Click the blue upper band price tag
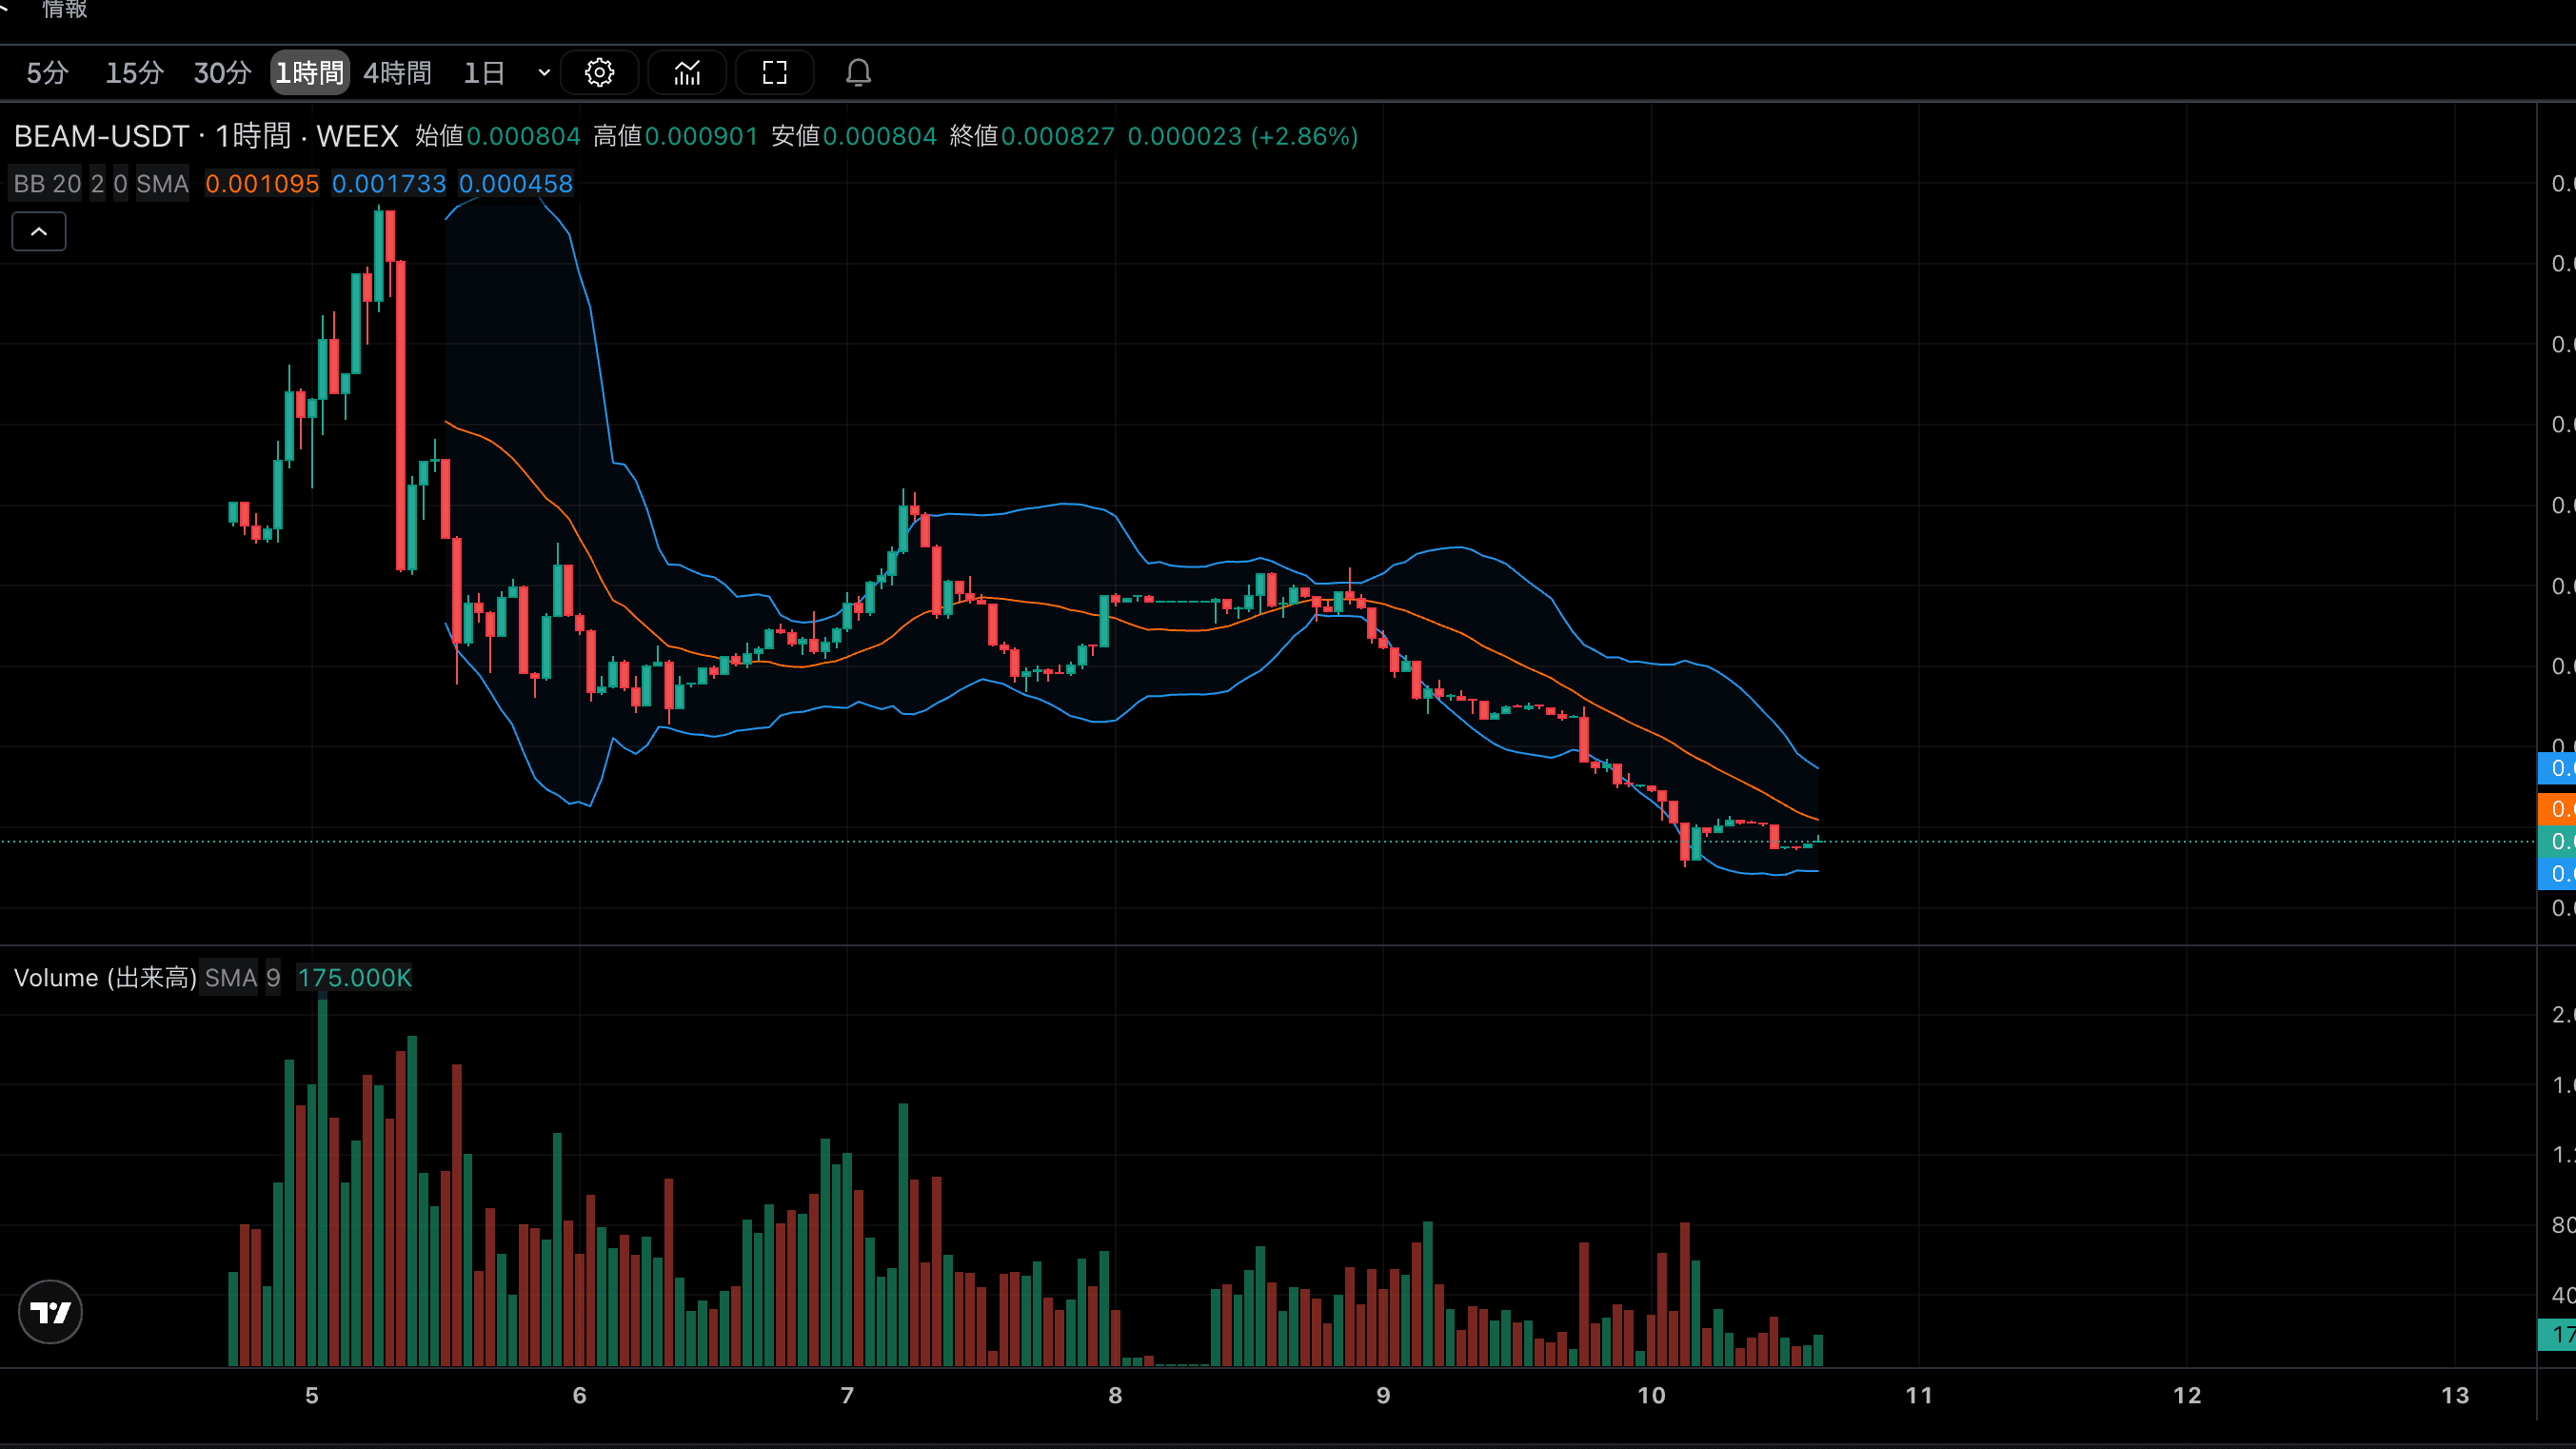 (x=2557, y=768)
